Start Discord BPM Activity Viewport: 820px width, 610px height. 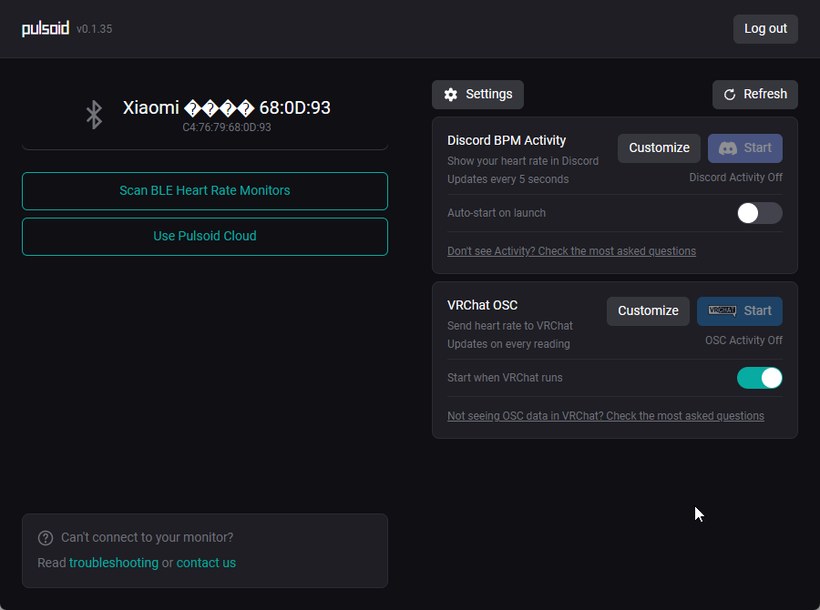[745, 148]
